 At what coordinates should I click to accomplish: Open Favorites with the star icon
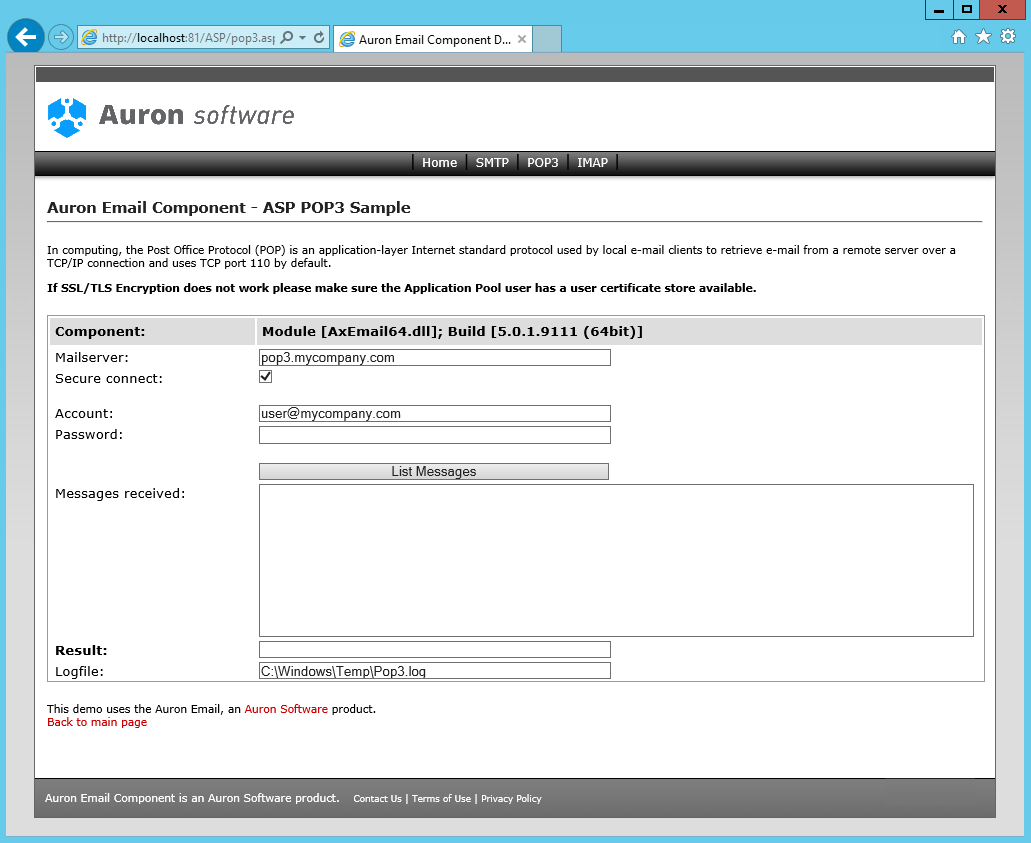click(x=983, y=37)
